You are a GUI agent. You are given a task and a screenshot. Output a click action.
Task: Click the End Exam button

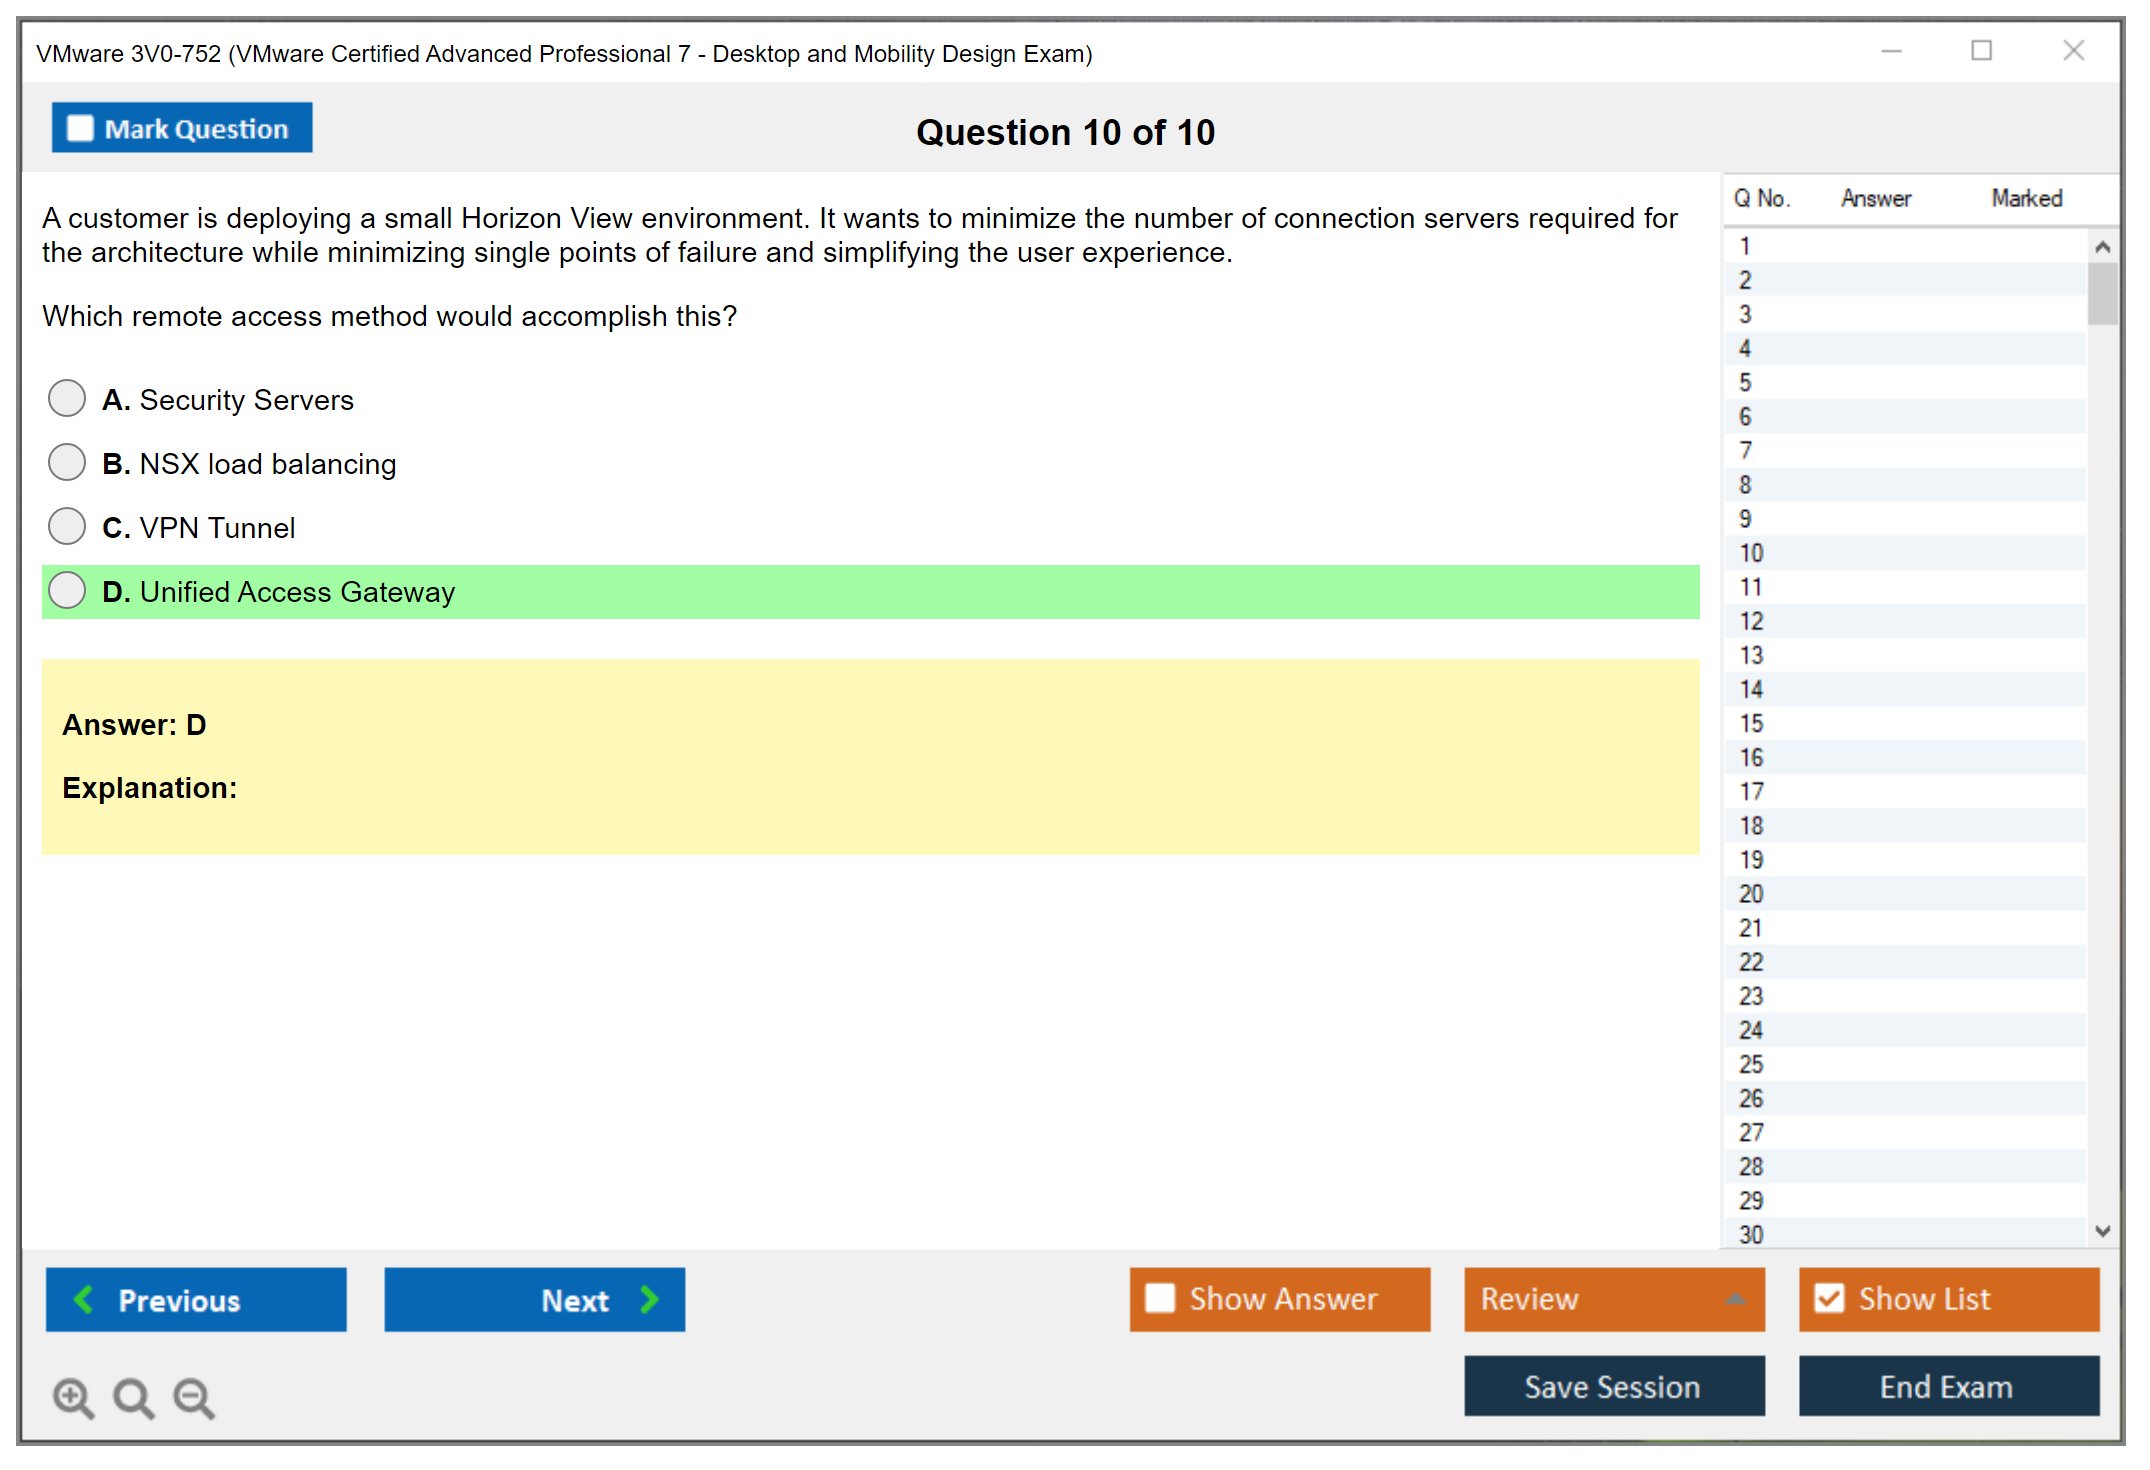click(x=1947, y=1386)
